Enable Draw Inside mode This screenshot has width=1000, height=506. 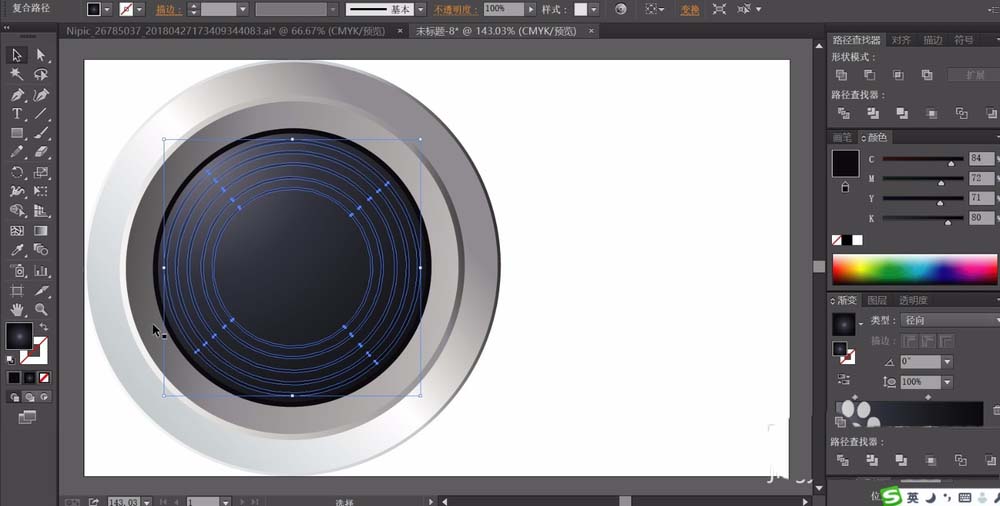pyautogui.click(x=44, y=397)
